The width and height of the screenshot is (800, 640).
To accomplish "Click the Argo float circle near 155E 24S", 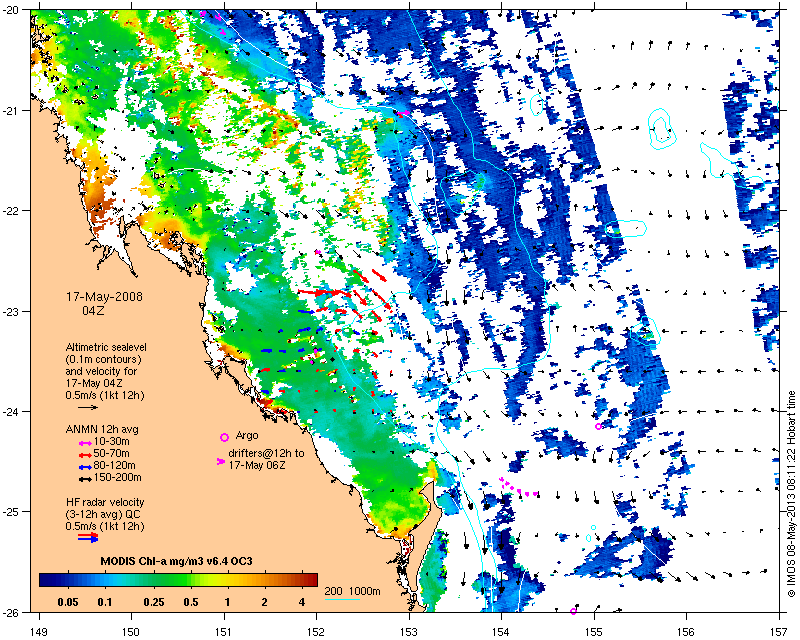I will (x=598, y=426).
